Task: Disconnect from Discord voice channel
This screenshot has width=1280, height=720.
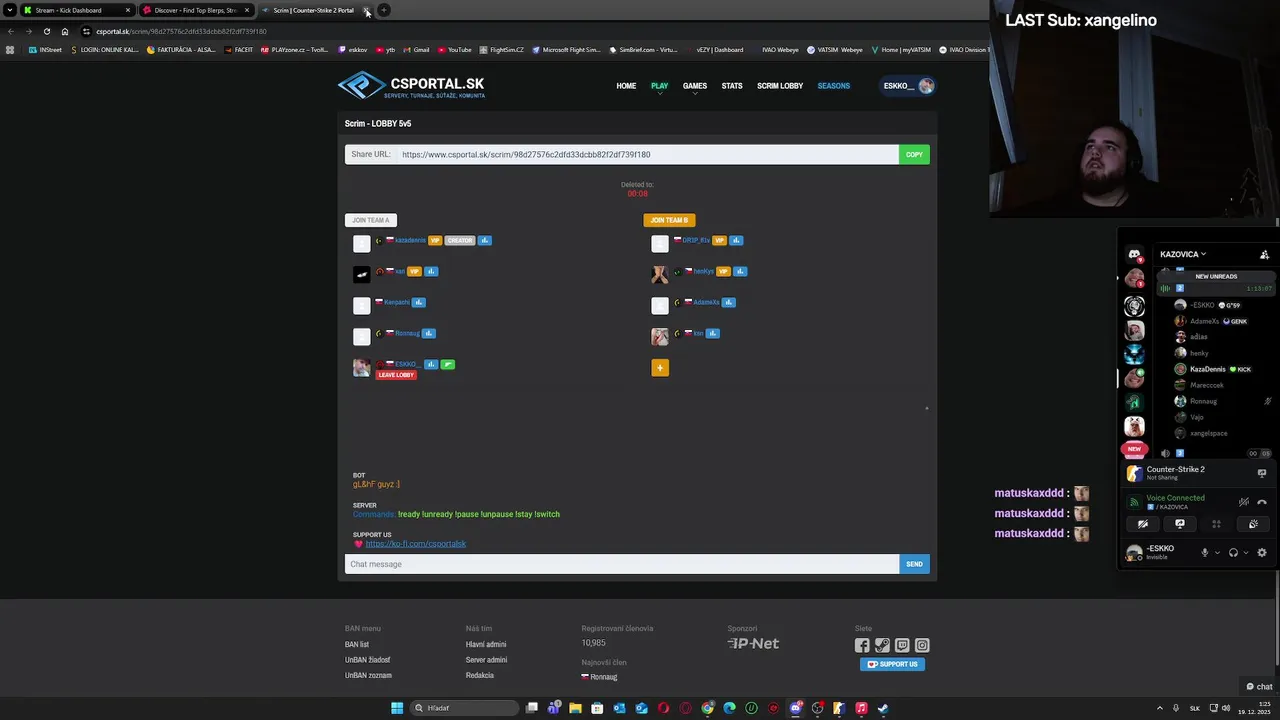Action: tap(1262, 502)
